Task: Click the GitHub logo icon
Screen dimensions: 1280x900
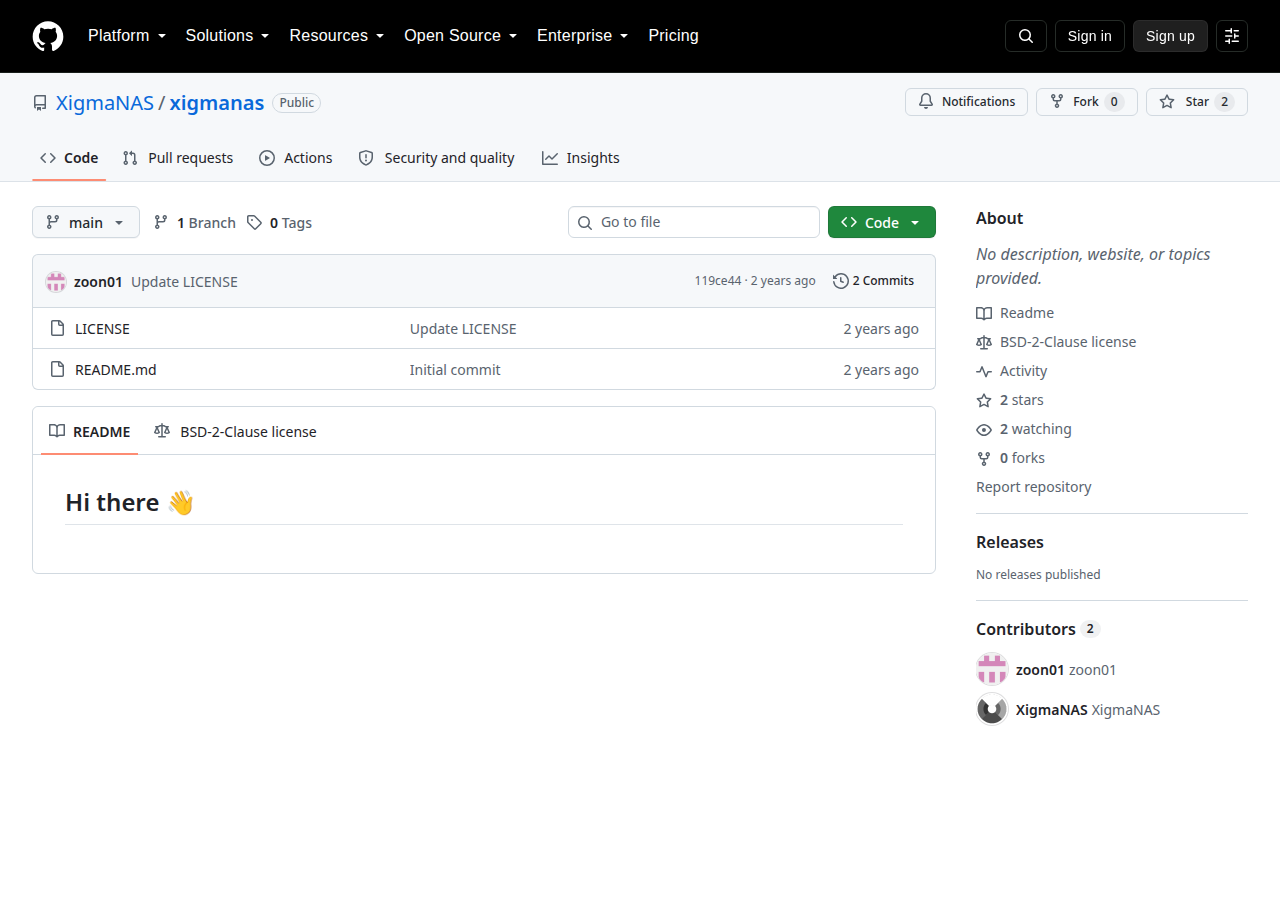Action: tap(48, 36)
